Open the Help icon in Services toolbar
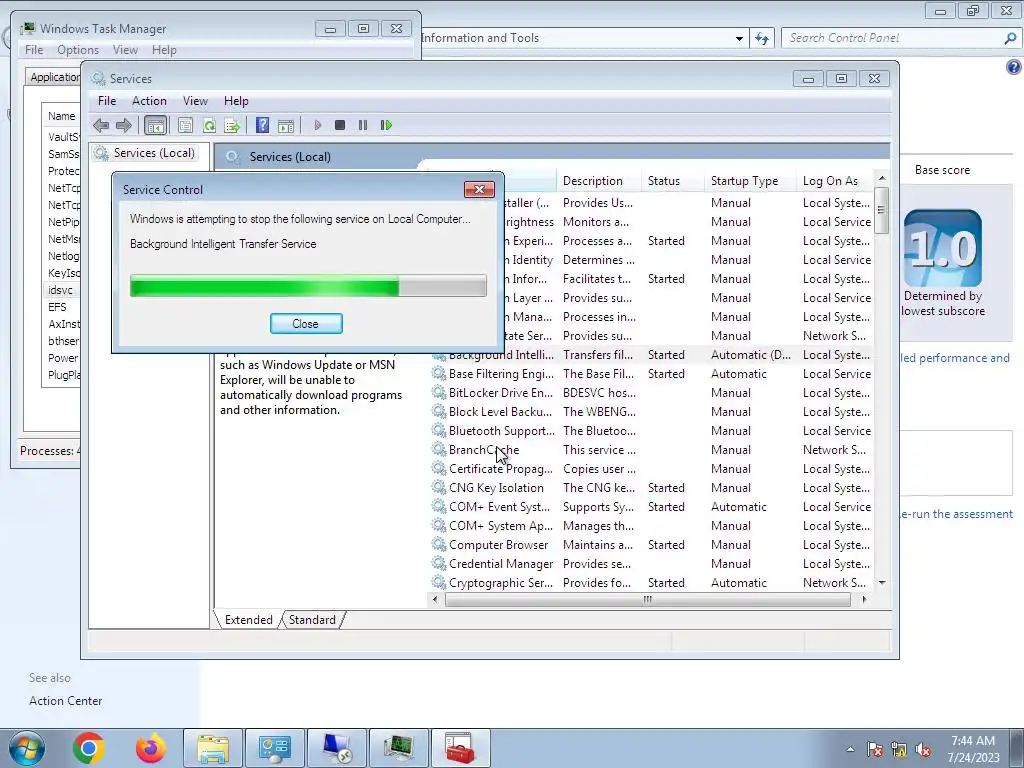Screen dimensions: 1024x768 click(x=262, y=125)
